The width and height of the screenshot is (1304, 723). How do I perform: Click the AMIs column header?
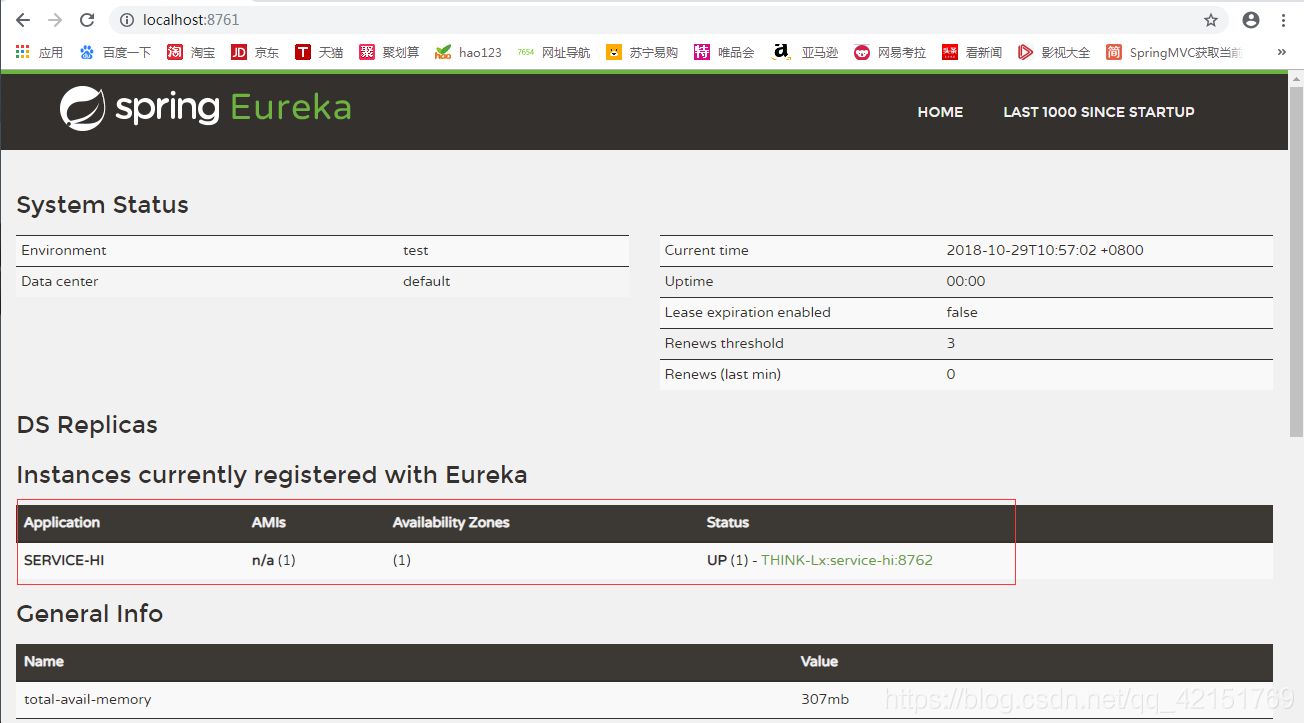[269, 522]
